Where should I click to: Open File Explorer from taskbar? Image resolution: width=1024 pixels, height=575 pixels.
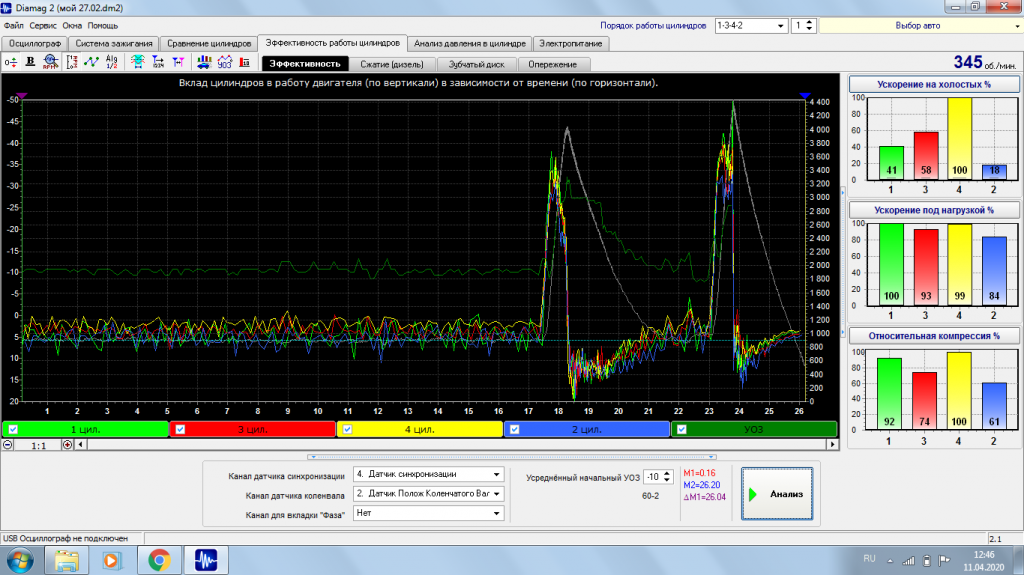66,561
